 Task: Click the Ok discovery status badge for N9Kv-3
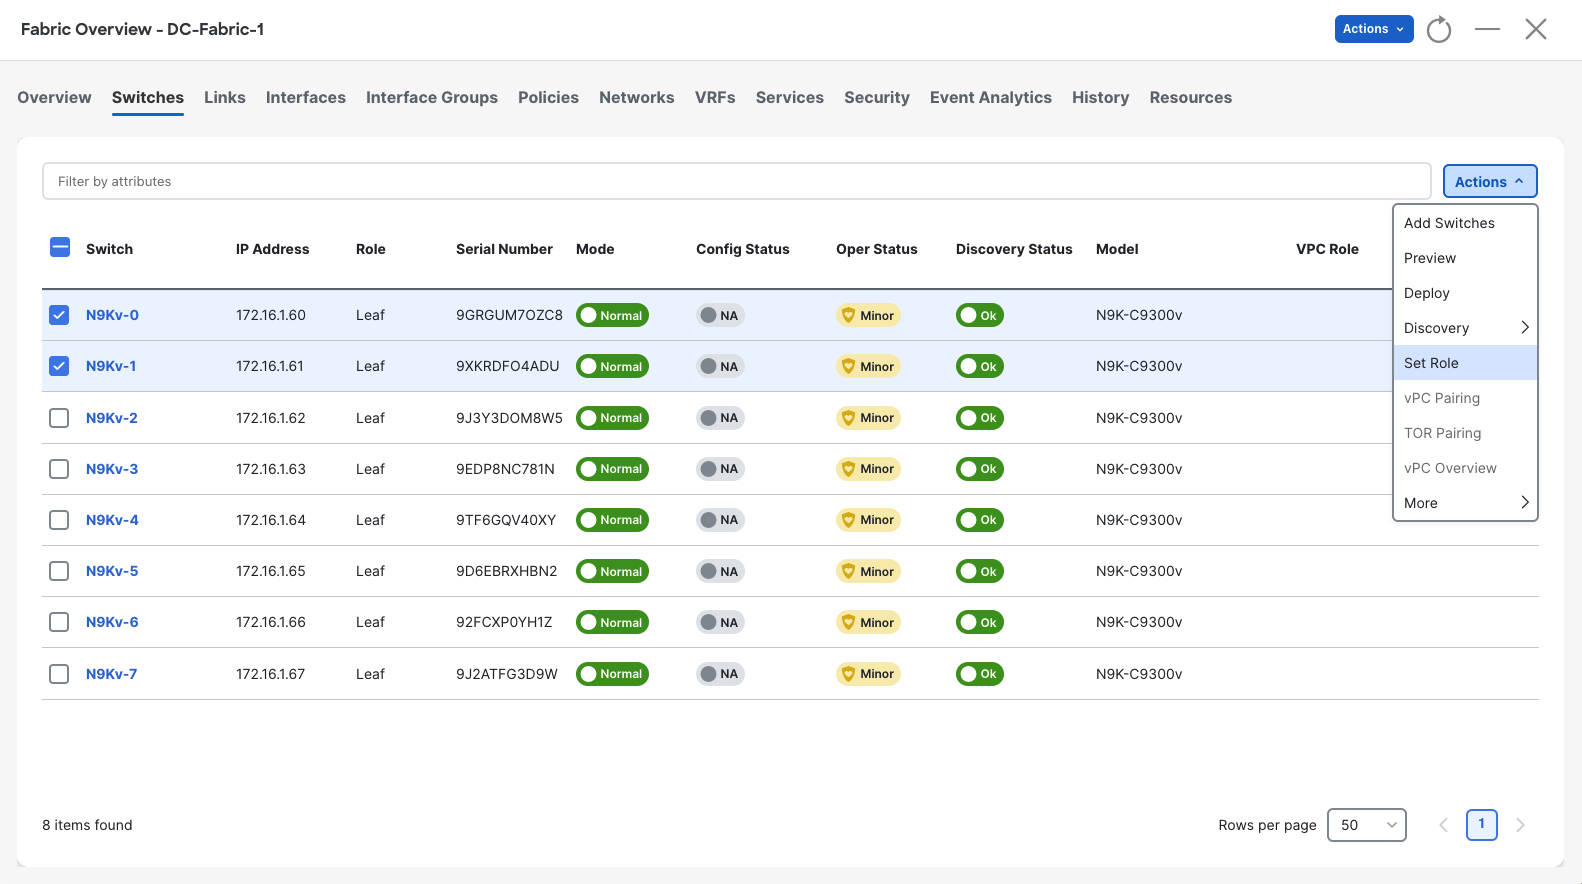tap(979, 469)
